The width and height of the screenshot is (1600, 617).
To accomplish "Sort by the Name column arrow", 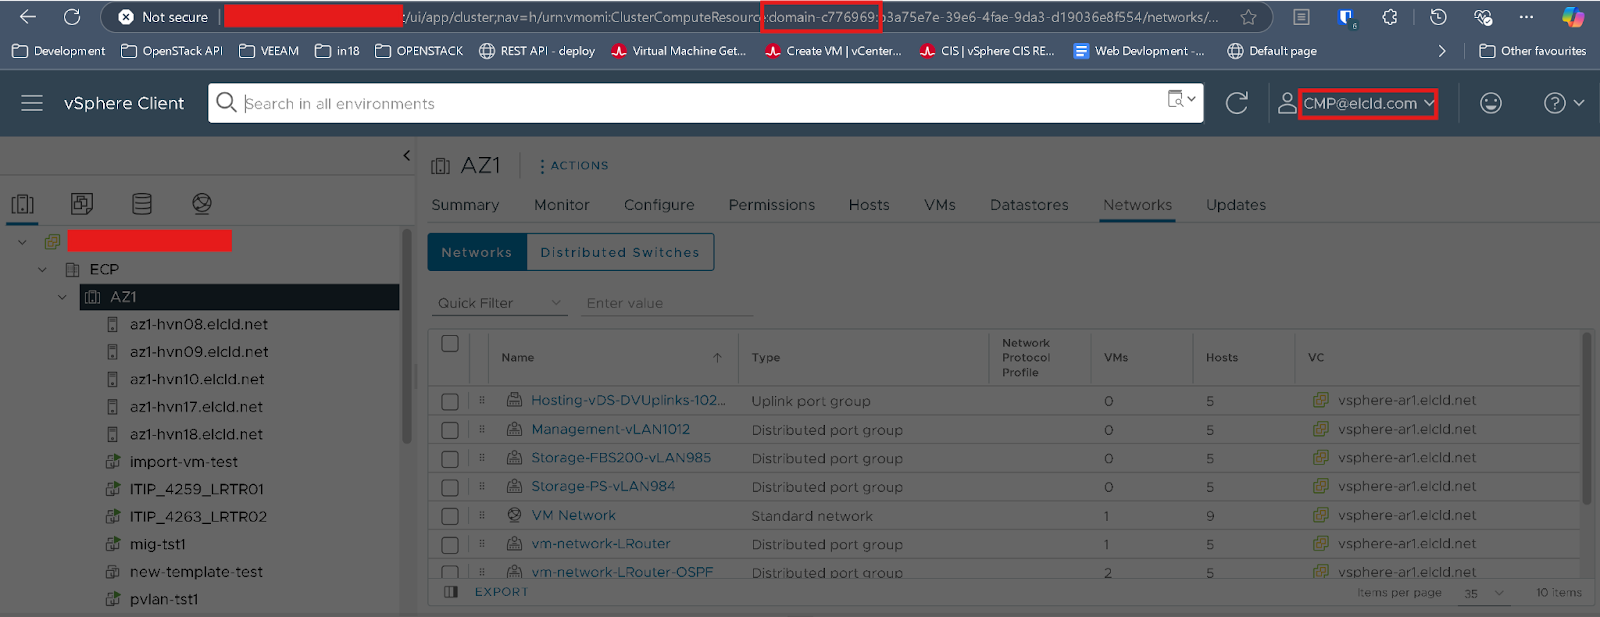I will pos(717,358).
